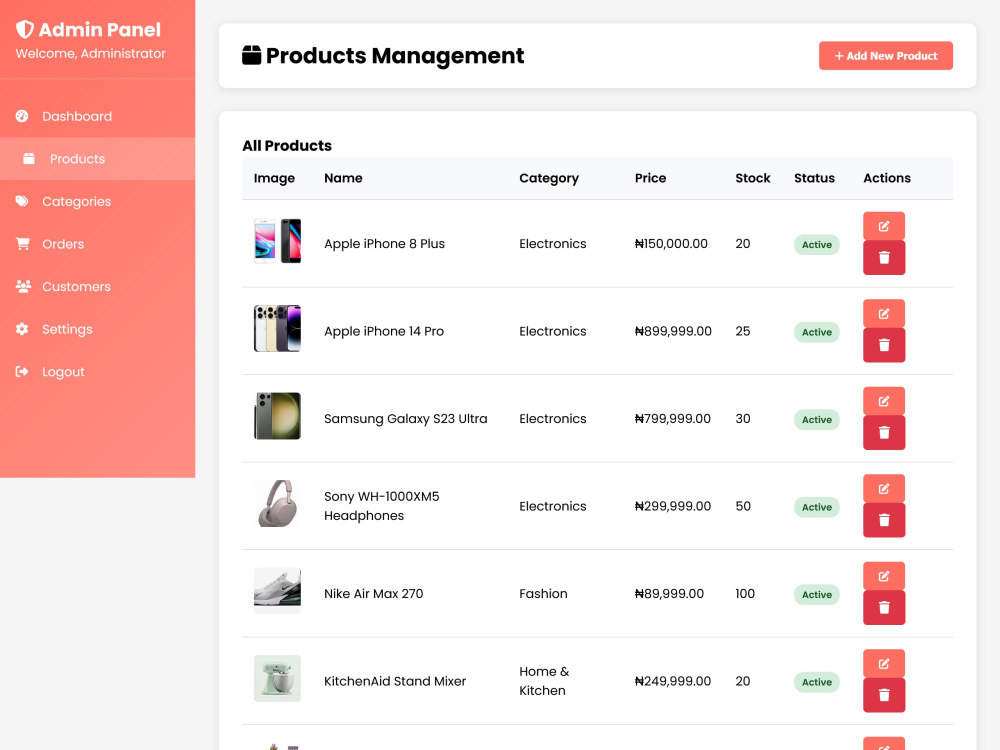Viewport: 1000px width, 750px height.
Task: Click the stock value 100
Action: (x=745, y=594)
